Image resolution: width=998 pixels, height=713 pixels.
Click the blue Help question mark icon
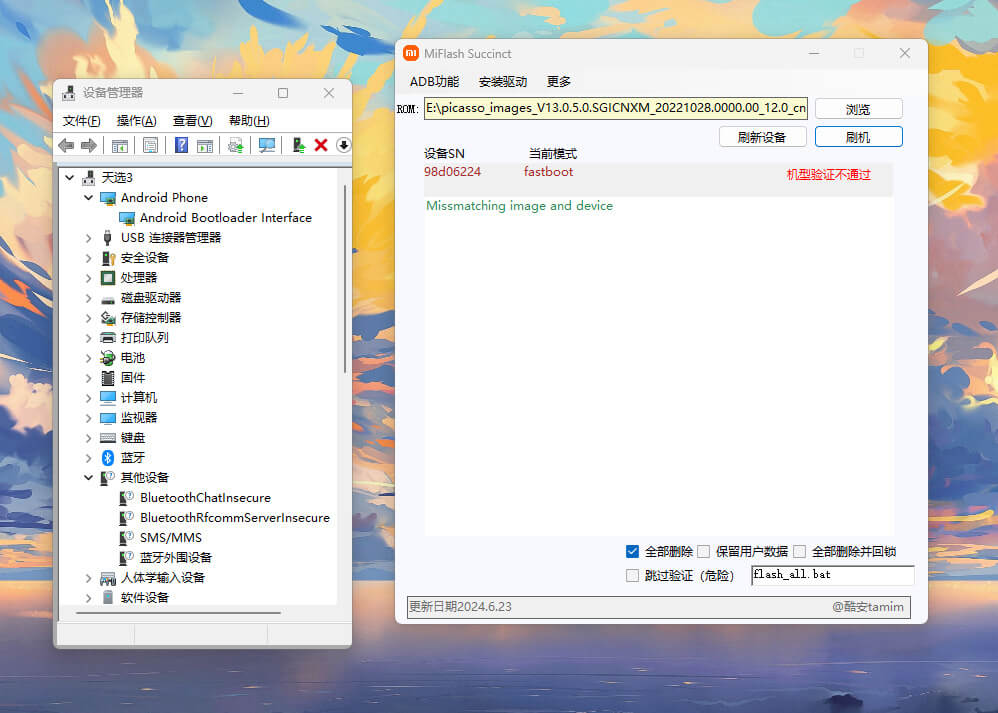181,145
